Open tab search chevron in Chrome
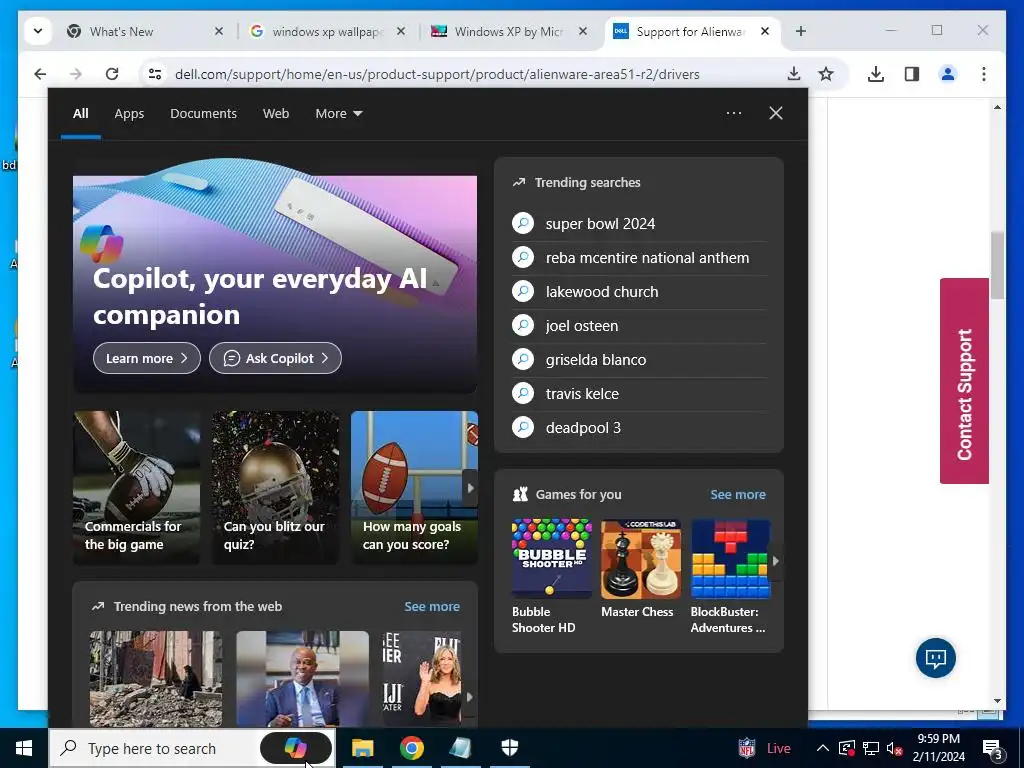The height and width of the screenshot is (768, 1024). (38, 31)
